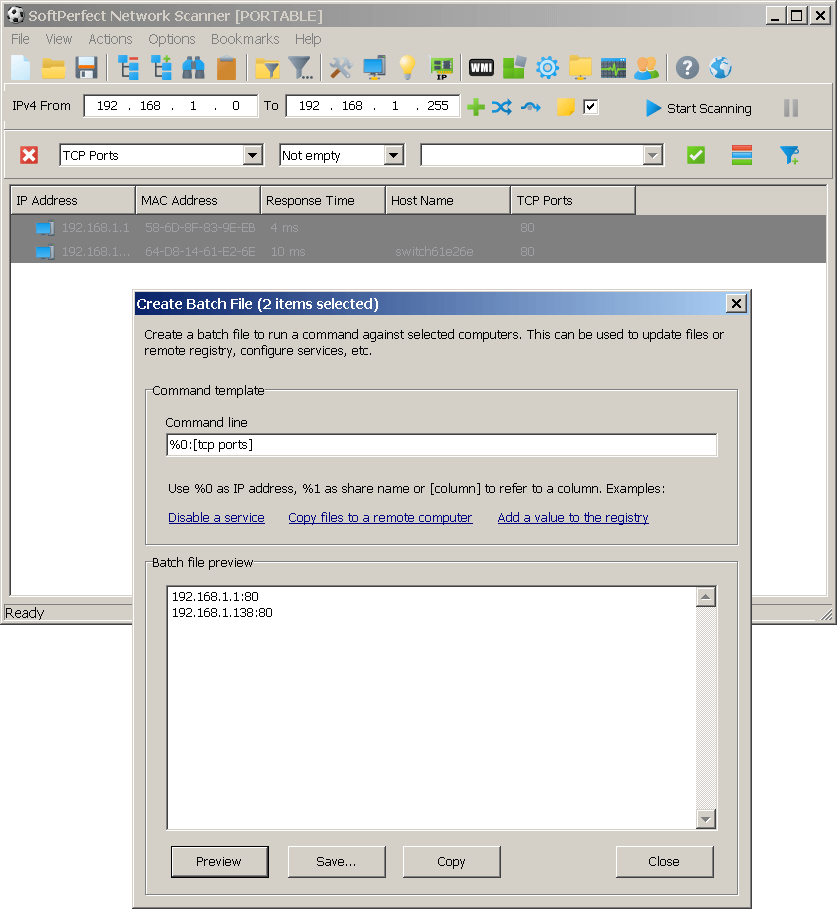Open the WMI query icon
The image size is (838, 910).
tap(481, 68)
